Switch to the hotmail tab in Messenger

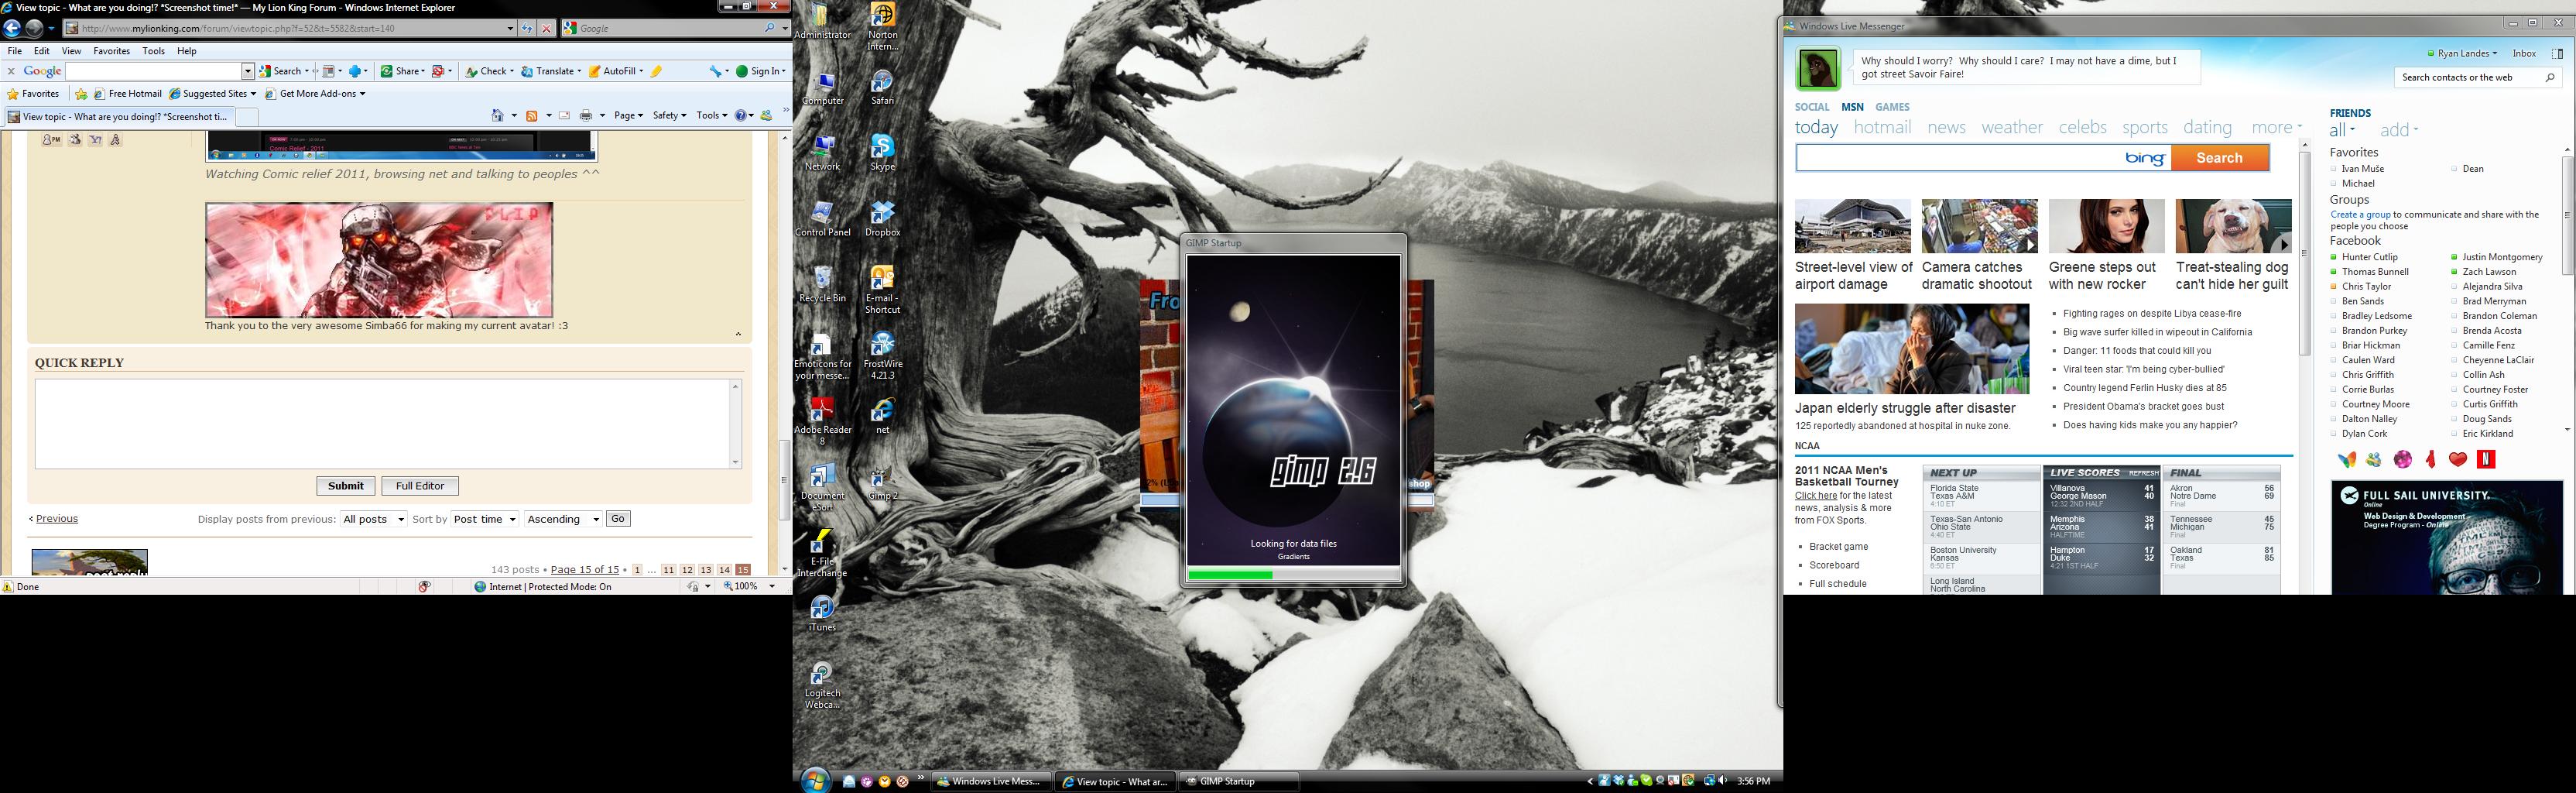pos(1882,128)
